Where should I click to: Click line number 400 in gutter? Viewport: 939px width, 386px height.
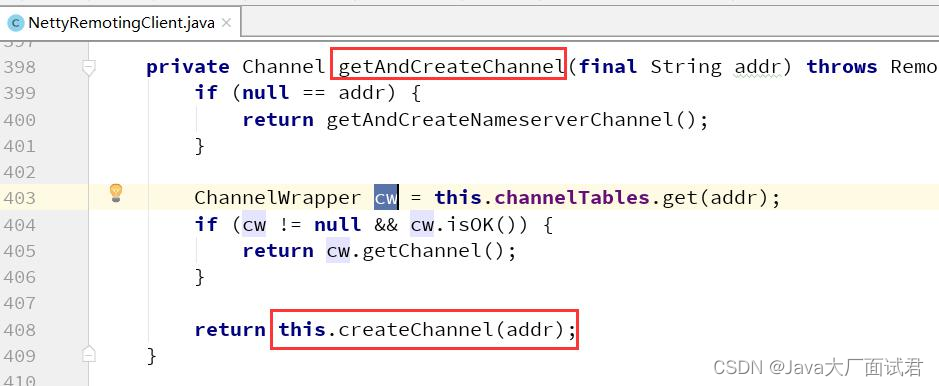(x=20, y=120)
